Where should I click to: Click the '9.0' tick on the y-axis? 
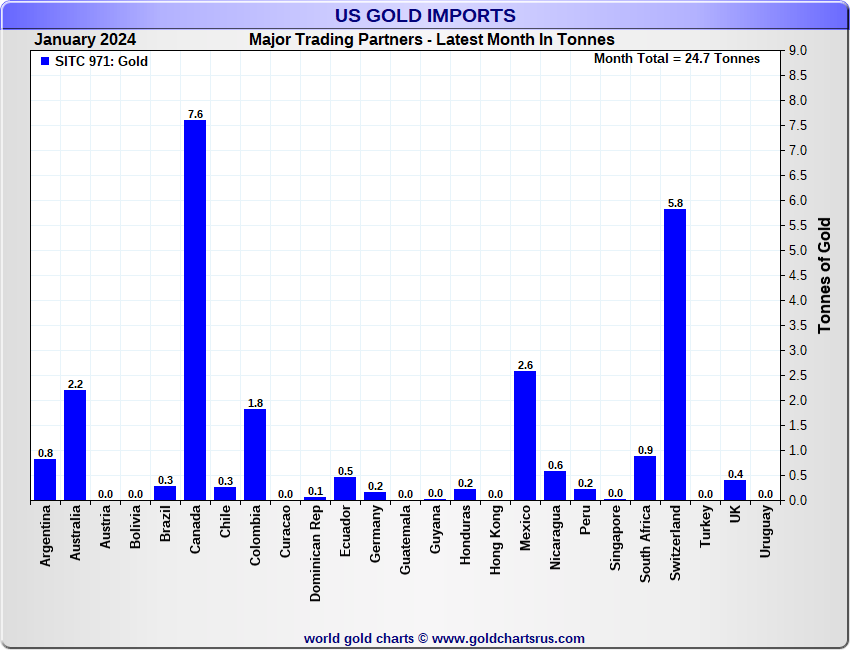797,50
